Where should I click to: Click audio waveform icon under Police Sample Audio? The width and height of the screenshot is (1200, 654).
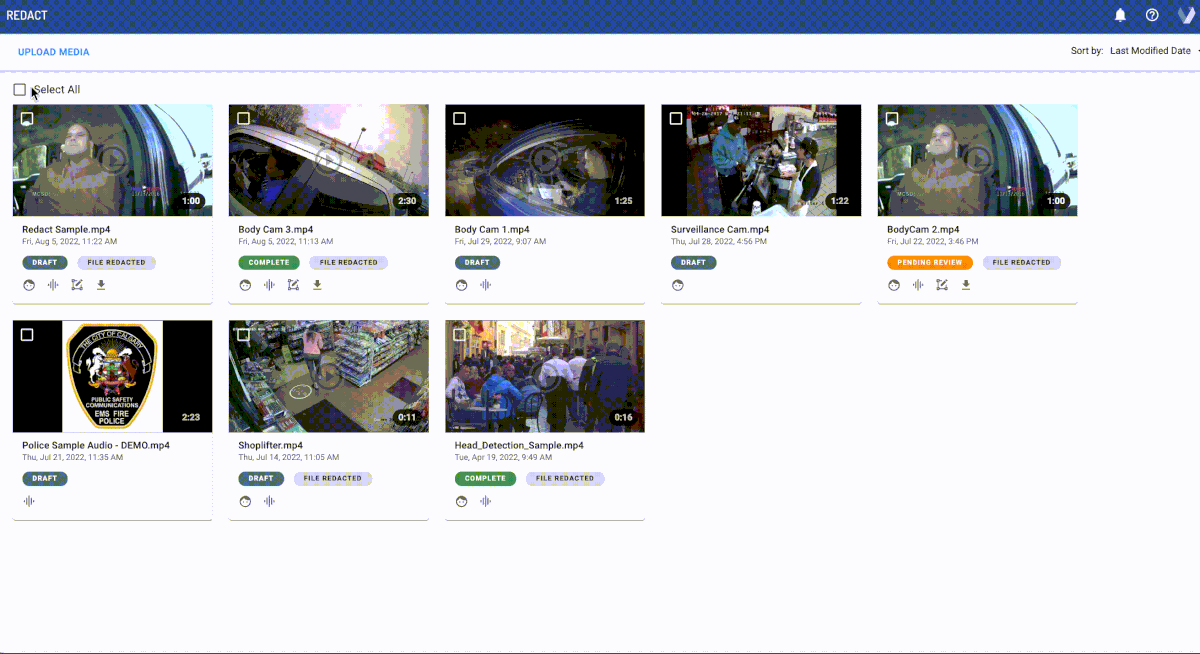click(29, 501)
